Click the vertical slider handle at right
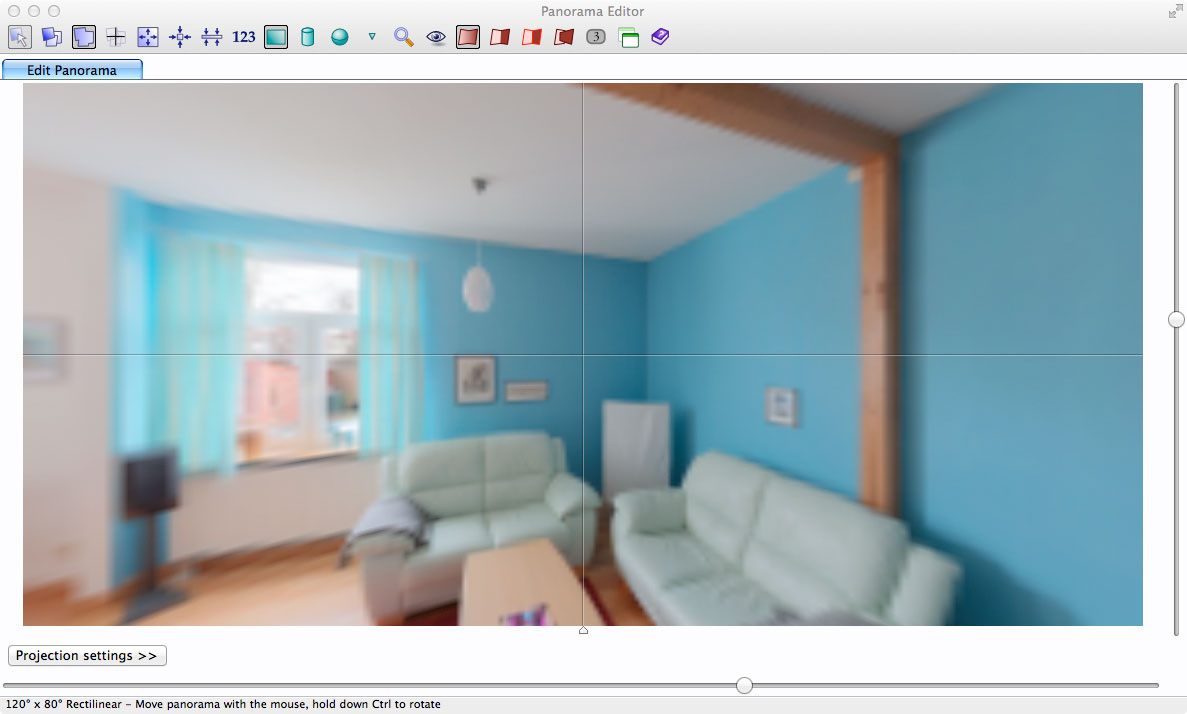Screen dimensions: 1187x714 click(x=1176, y=319)
